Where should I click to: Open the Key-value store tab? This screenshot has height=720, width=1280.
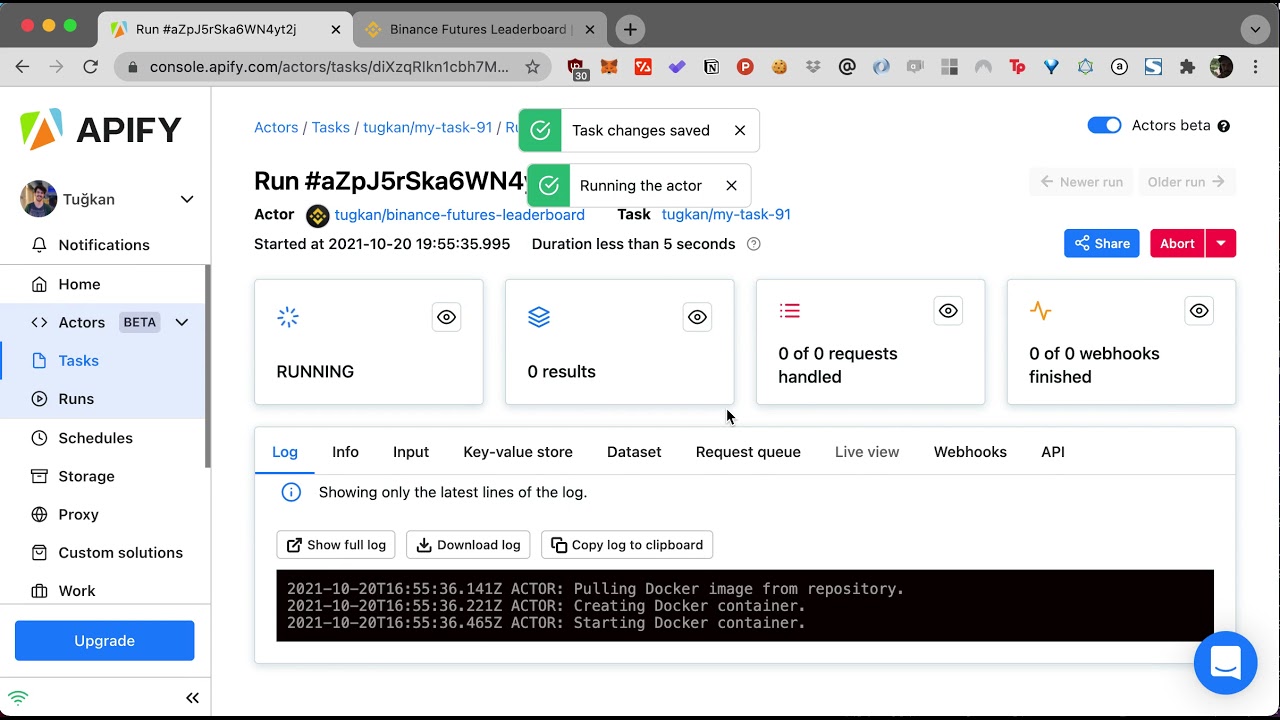[x=518, y=452]
